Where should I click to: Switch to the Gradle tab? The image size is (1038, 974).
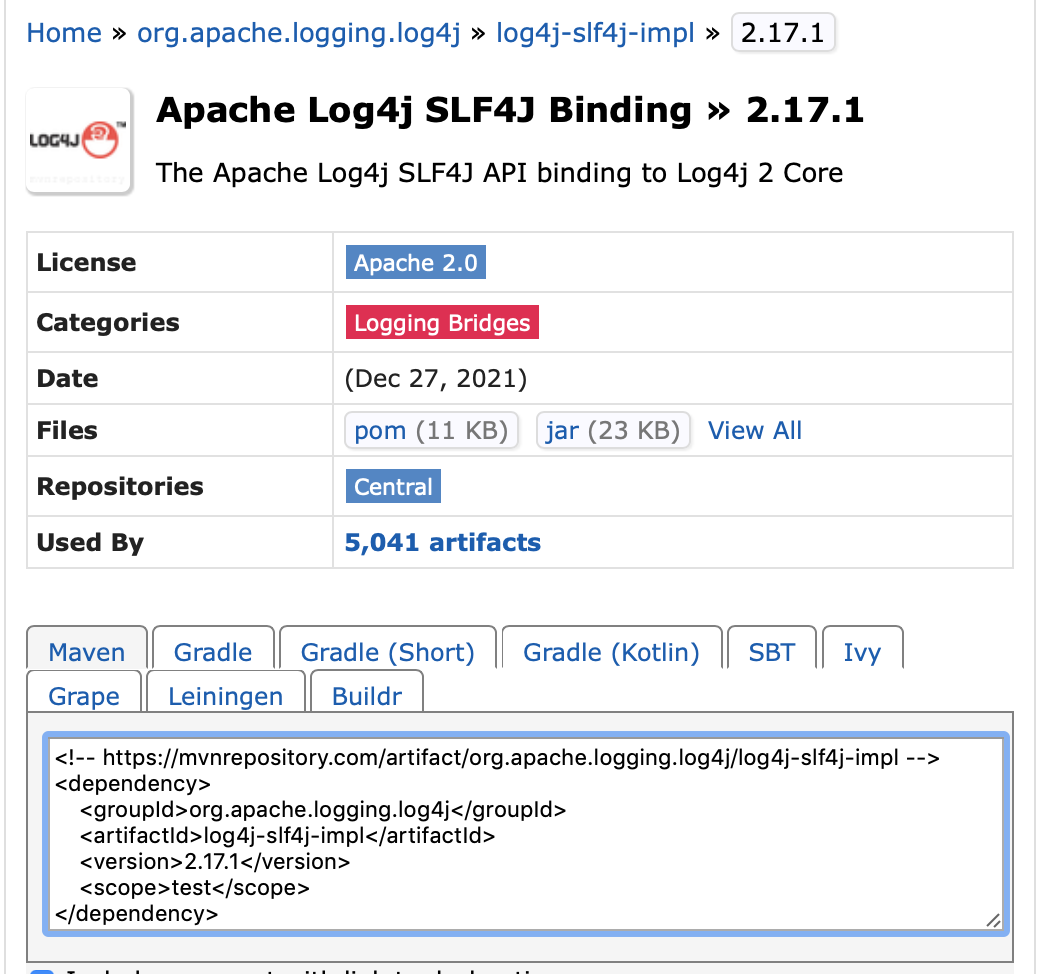click(x=213, y=649)
